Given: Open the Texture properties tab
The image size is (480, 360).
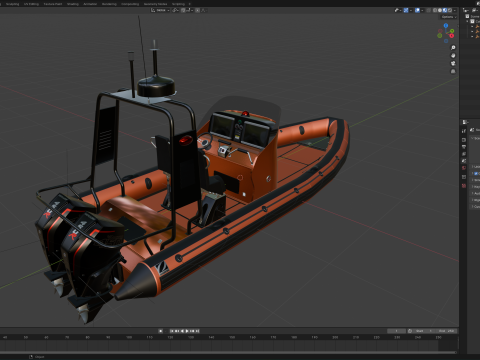Looking at the screenshot, I should (464, 186).
